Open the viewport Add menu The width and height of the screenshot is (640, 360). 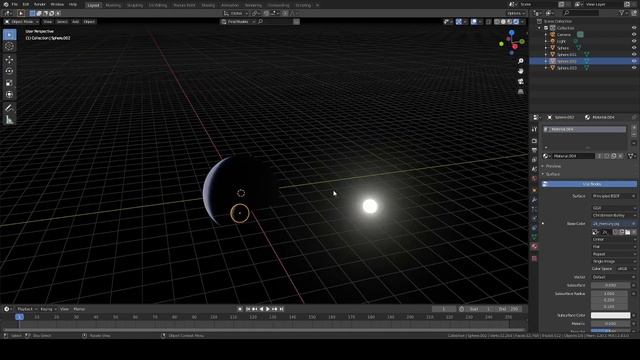76,22
